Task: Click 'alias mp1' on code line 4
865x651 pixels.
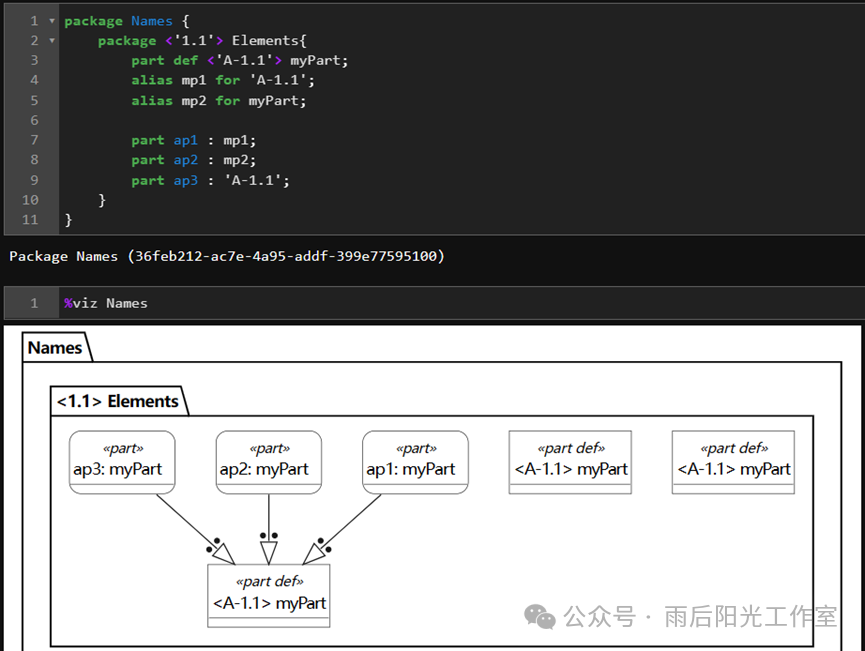Action: click(169, 81)
